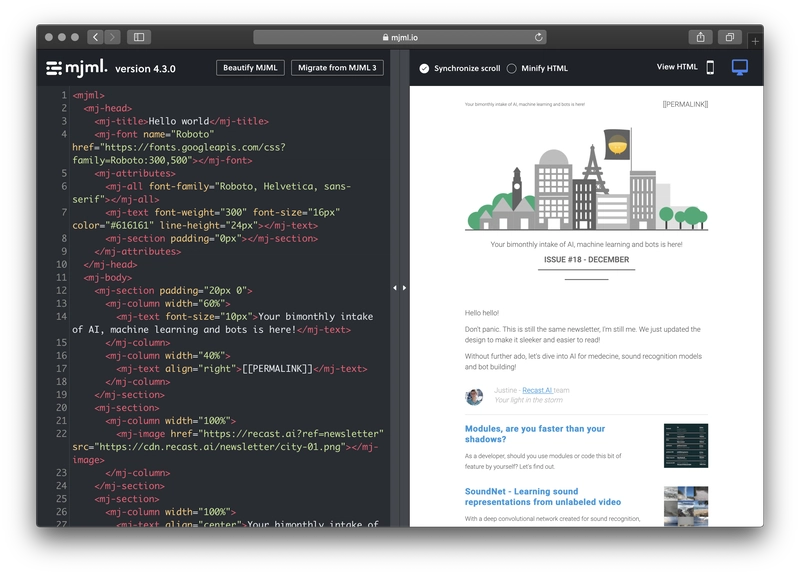Click the <mj-body> tag line
Screen dimensions: 800x575
coord(108,278)
